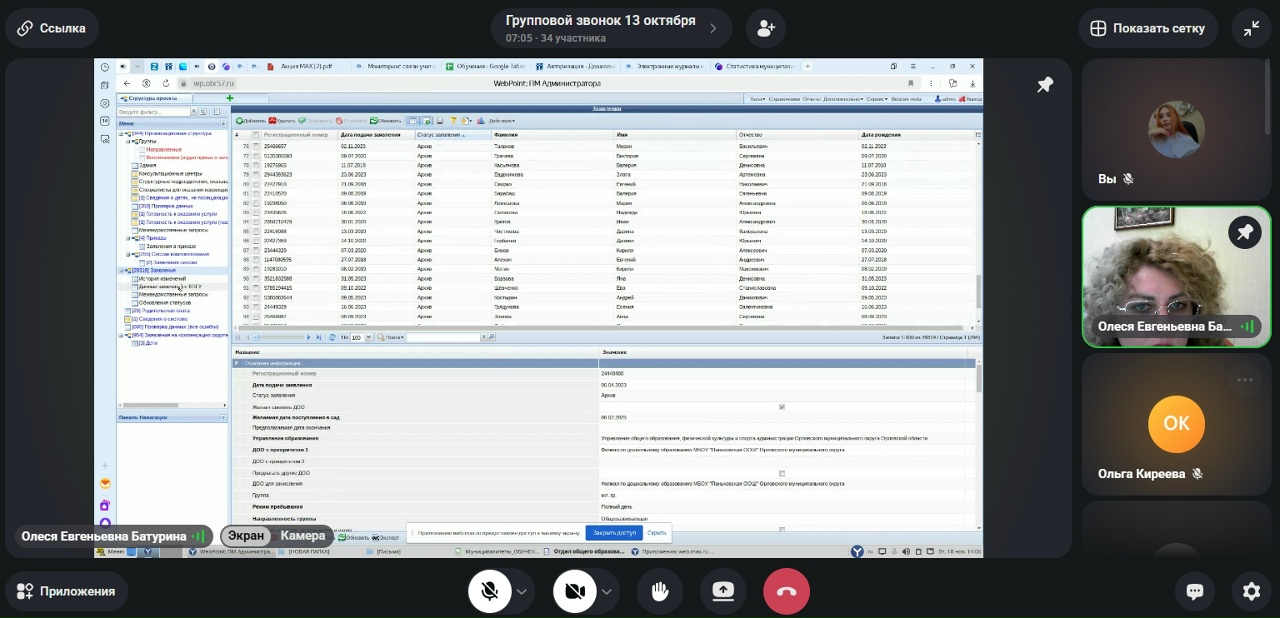1280x618 pixels.
Task: Click the more options dots on Ольга's tile
Action: point(1244,380)
